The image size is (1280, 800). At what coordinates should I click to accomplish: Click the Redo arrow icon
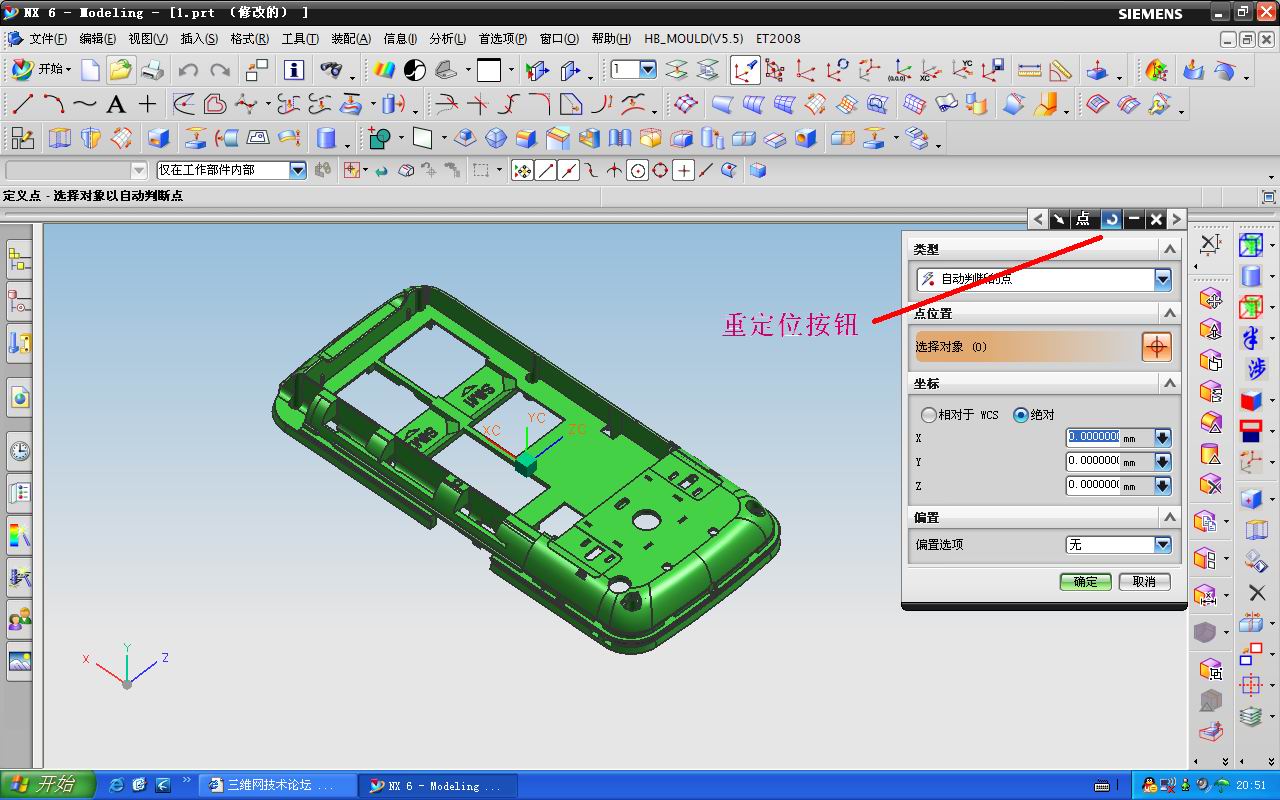point(220,70)
